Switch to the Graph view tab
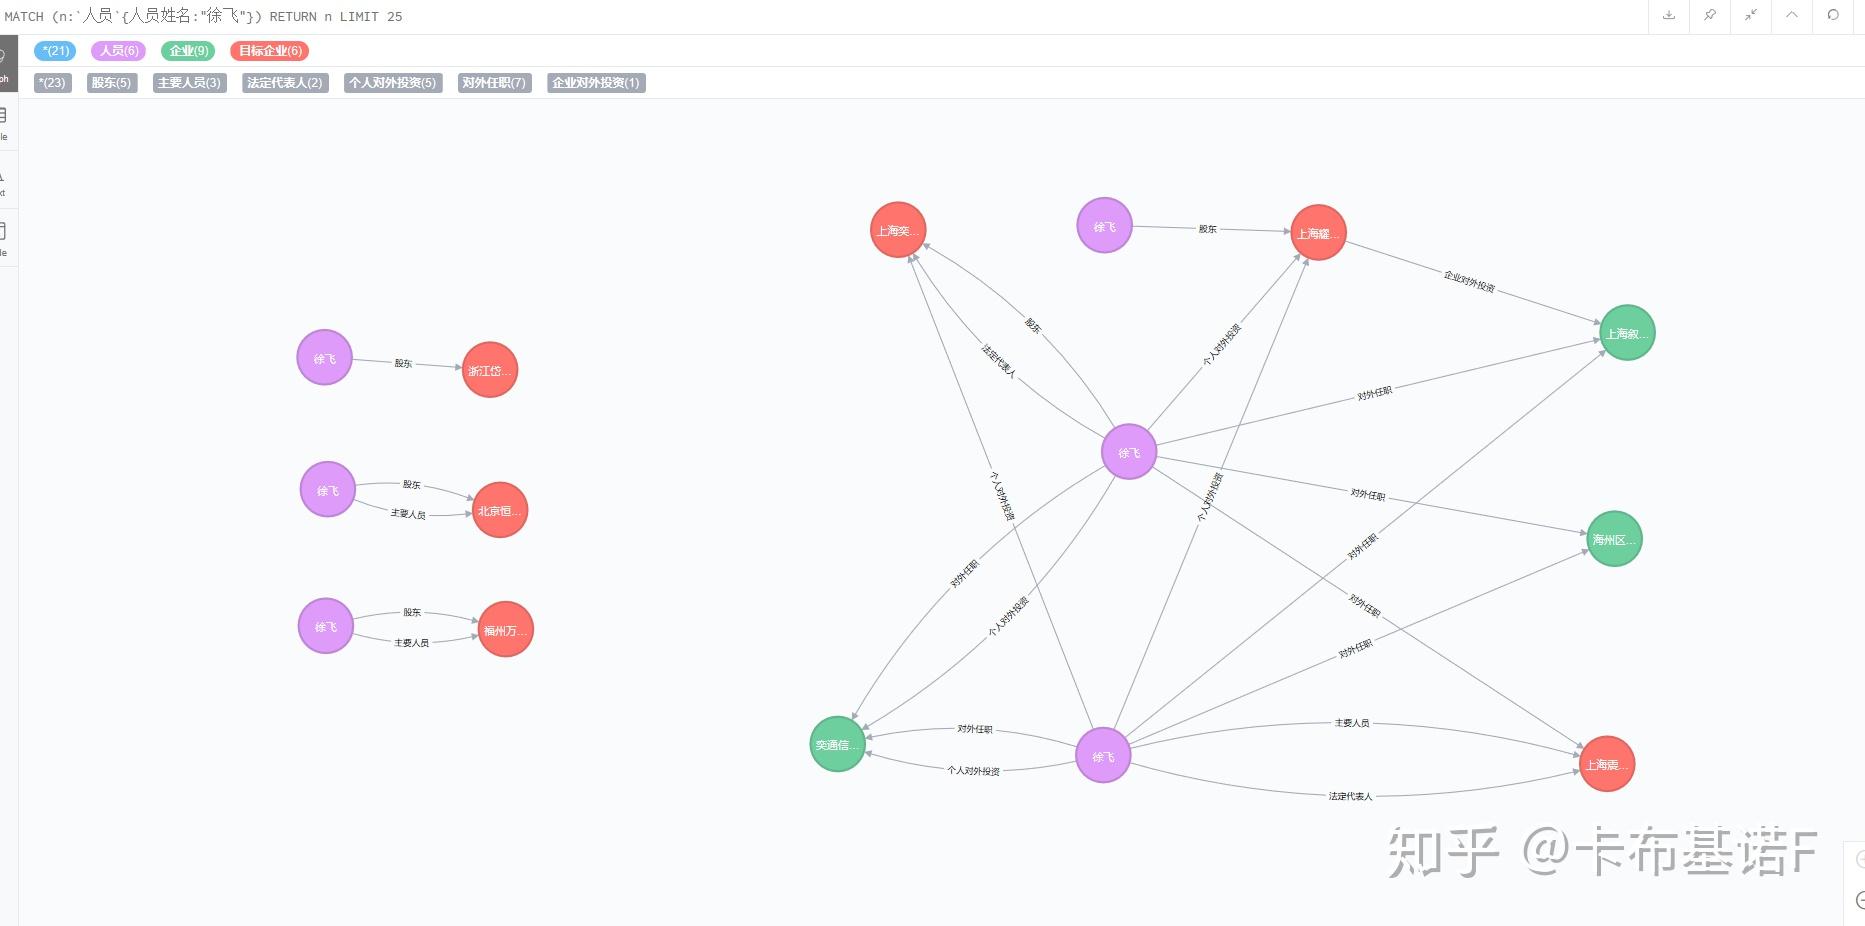Image resolution: width=1865 pixels, height=926 pixels. click(x=5, y=64)
